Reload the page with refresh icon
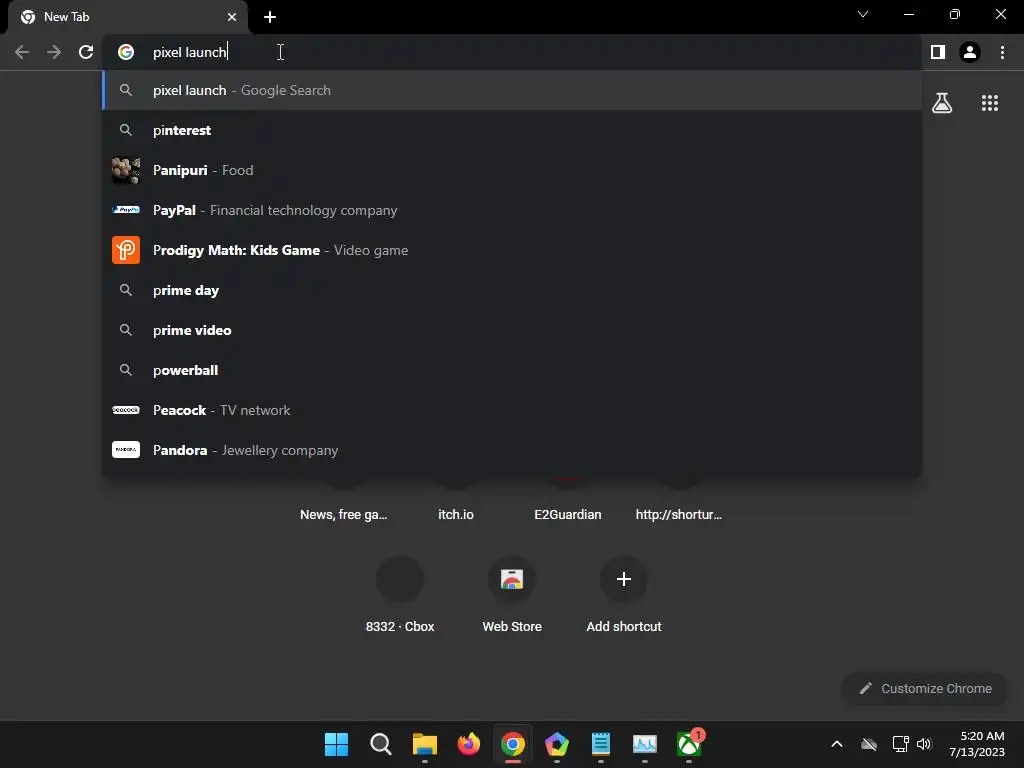Image resolution: width=1024 pixels, height=768 pixels. (x=86, y=52)
